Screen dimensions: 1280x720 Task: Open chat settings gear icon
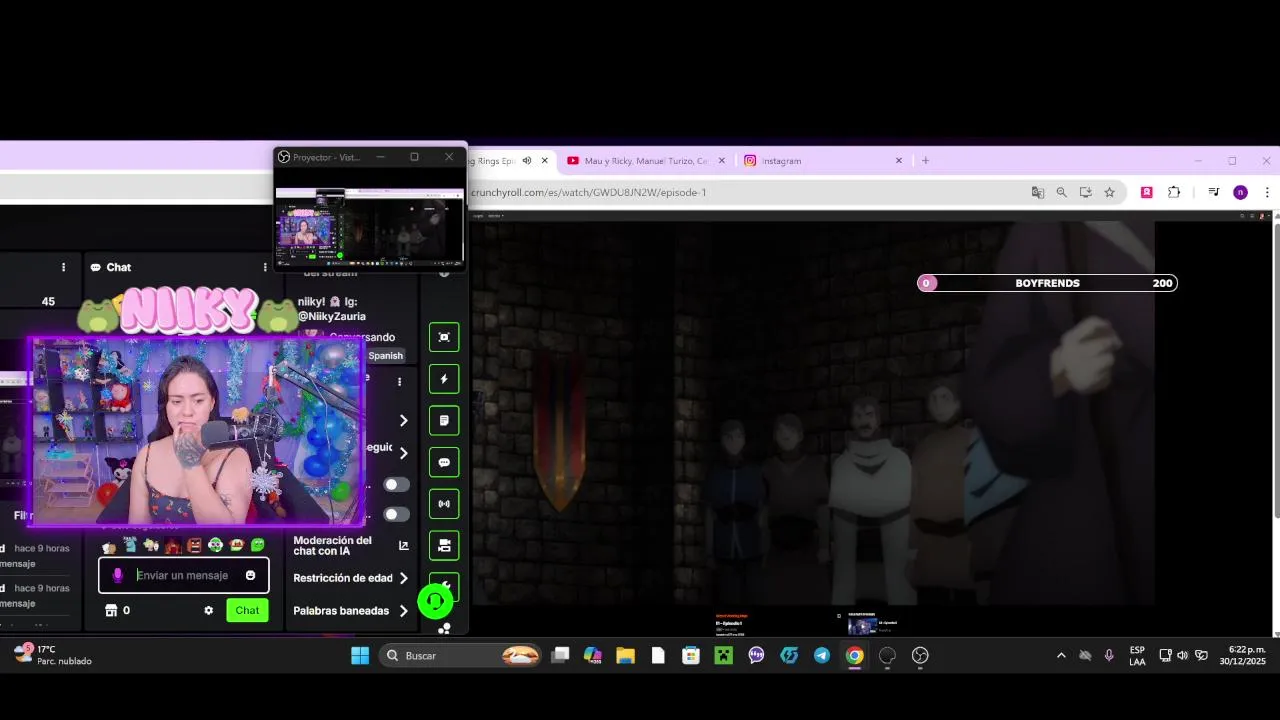tap(208, 610)
